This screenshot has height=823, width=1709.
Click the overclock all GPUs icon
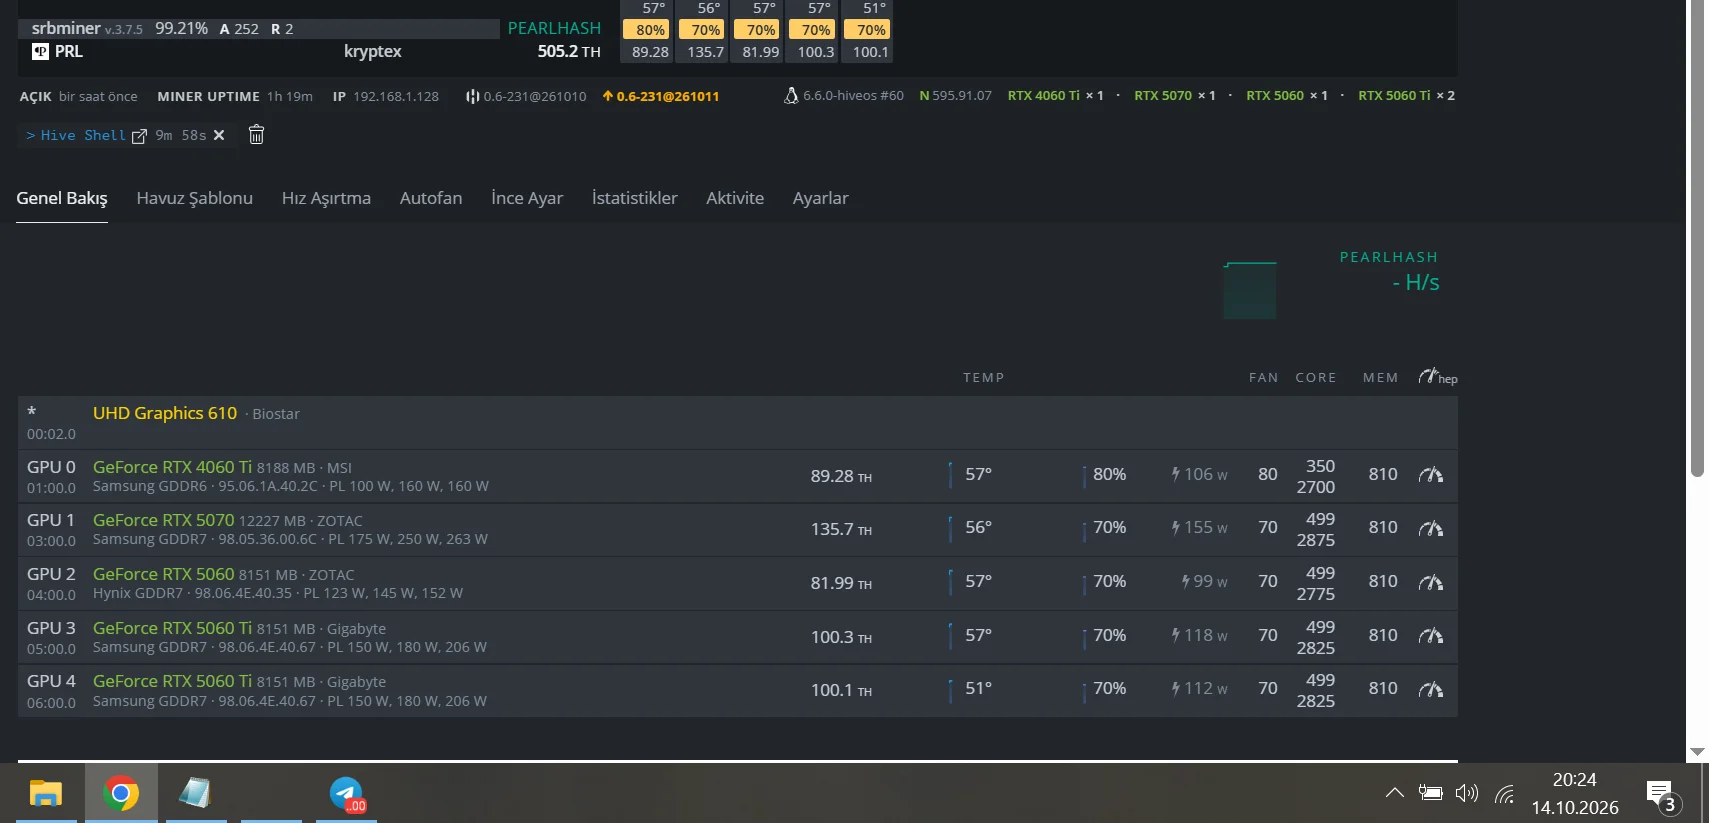(1437, 377)
